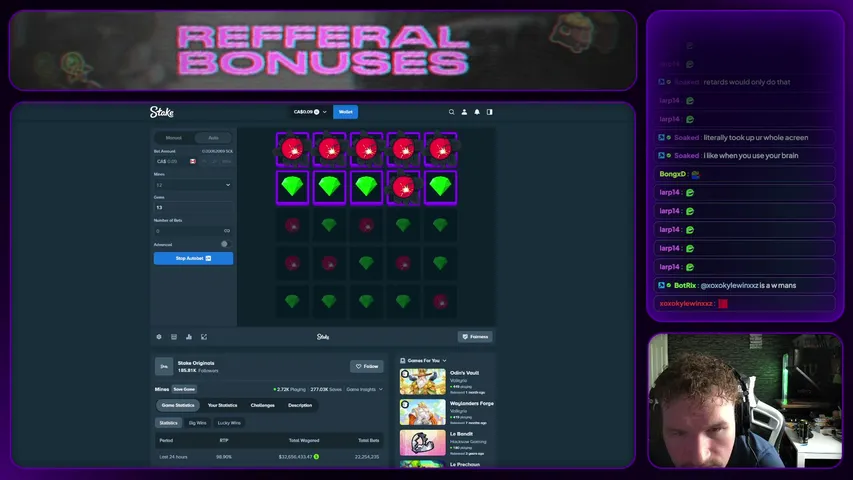Click the Odin's Vault game title
The image size is (853, 480).
coord(464,373)
